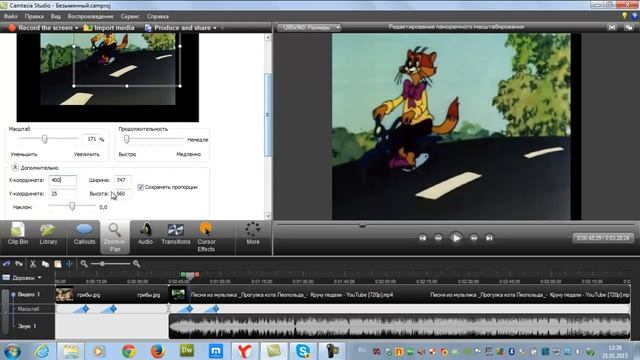The height and width of the screenshot is (360, 640).
Task: Copy selection in timeline toolbar
Action: [x=45, y=264]
